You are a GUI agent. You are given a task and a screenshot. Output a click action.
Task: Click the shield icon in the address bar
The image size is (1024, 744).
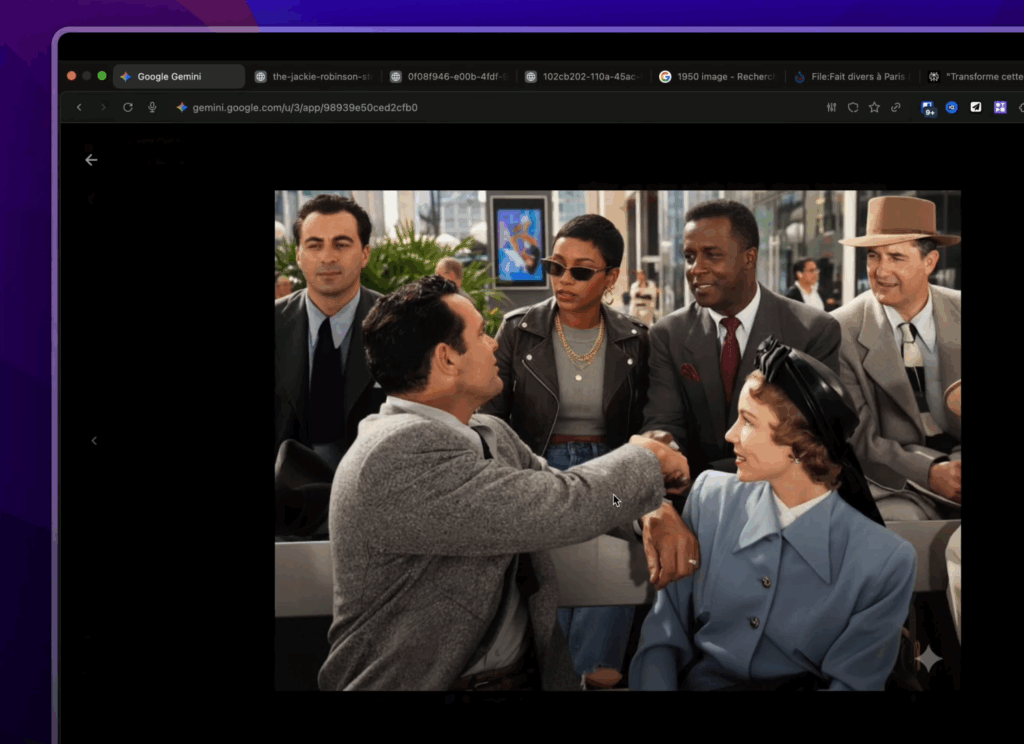[x=853, y=107]
